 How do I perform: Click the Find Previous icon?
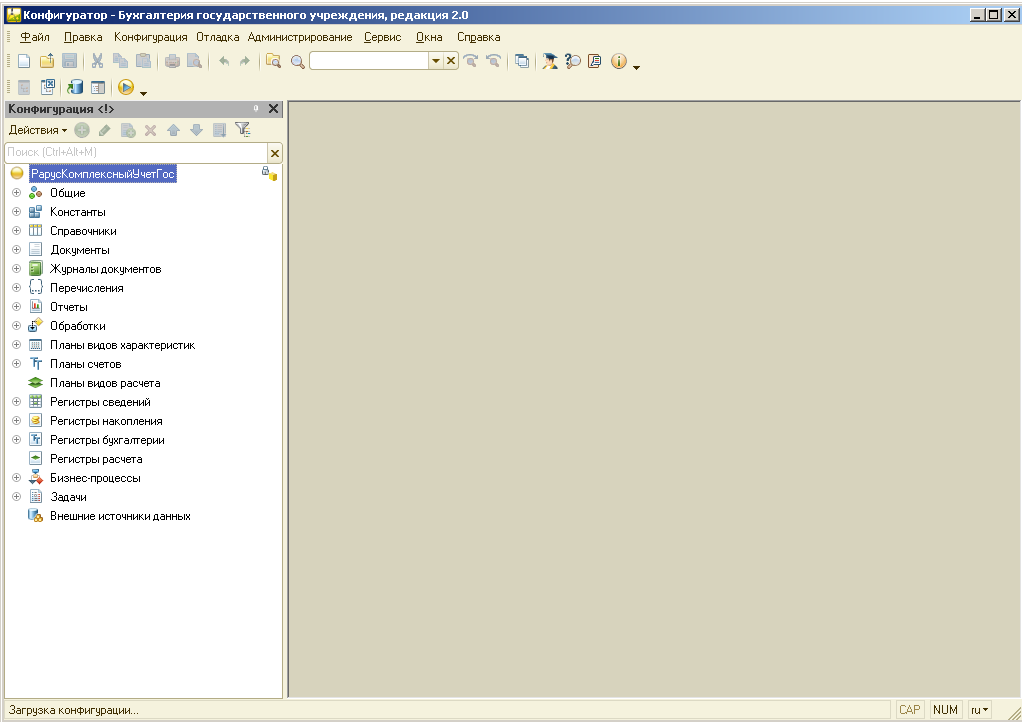click(x=493, y=61)
